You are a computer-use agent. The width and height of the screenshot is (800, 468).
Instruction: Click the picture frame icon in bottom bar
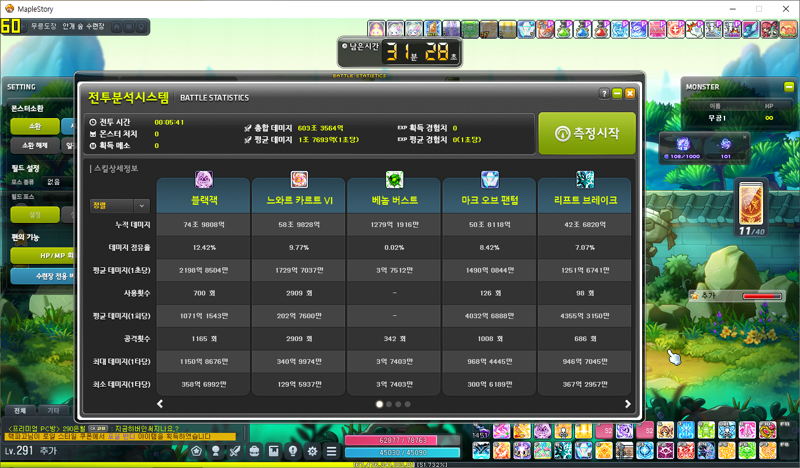click(273, 451)
